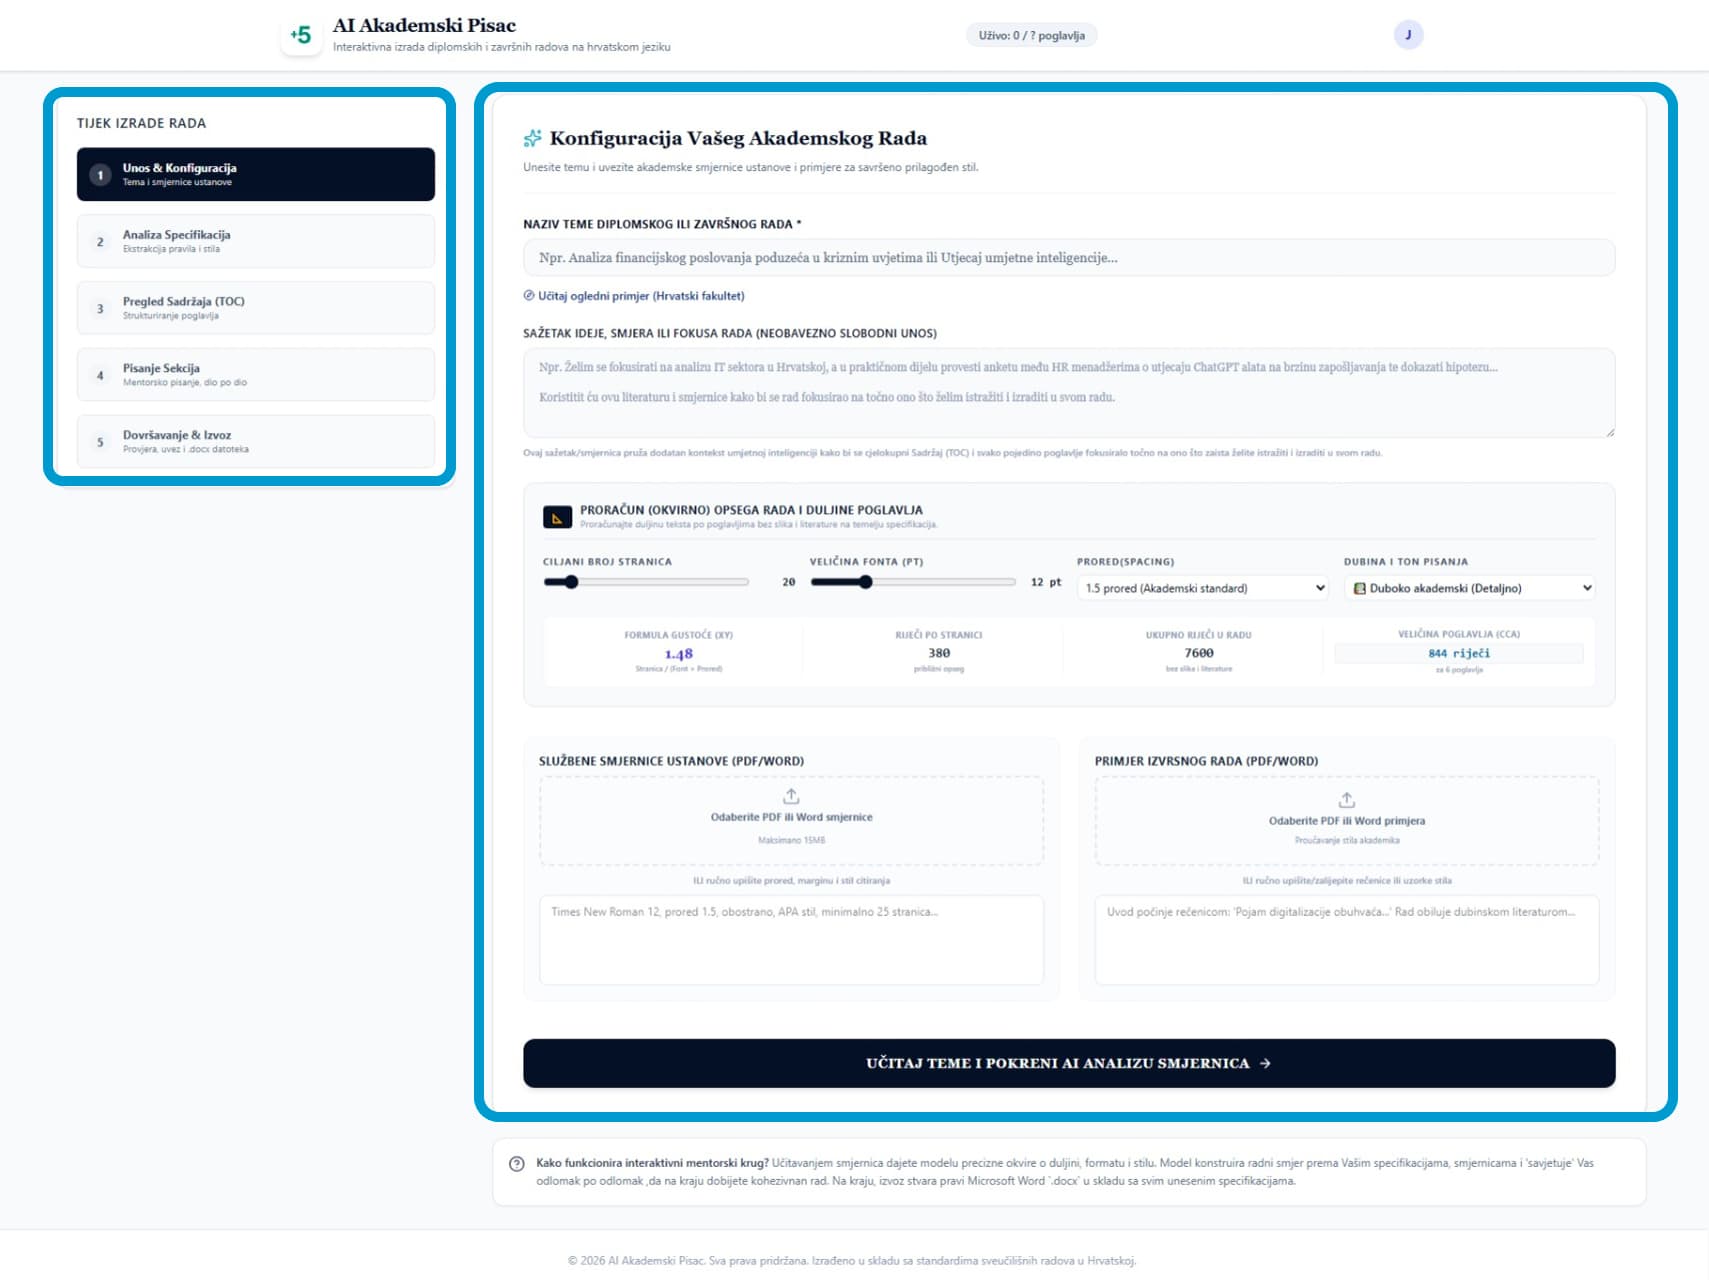The width and height of the screenshot is (1709, 1282).
Task: Click the ruler icon next to Proračun opsega
Action: 557,517
